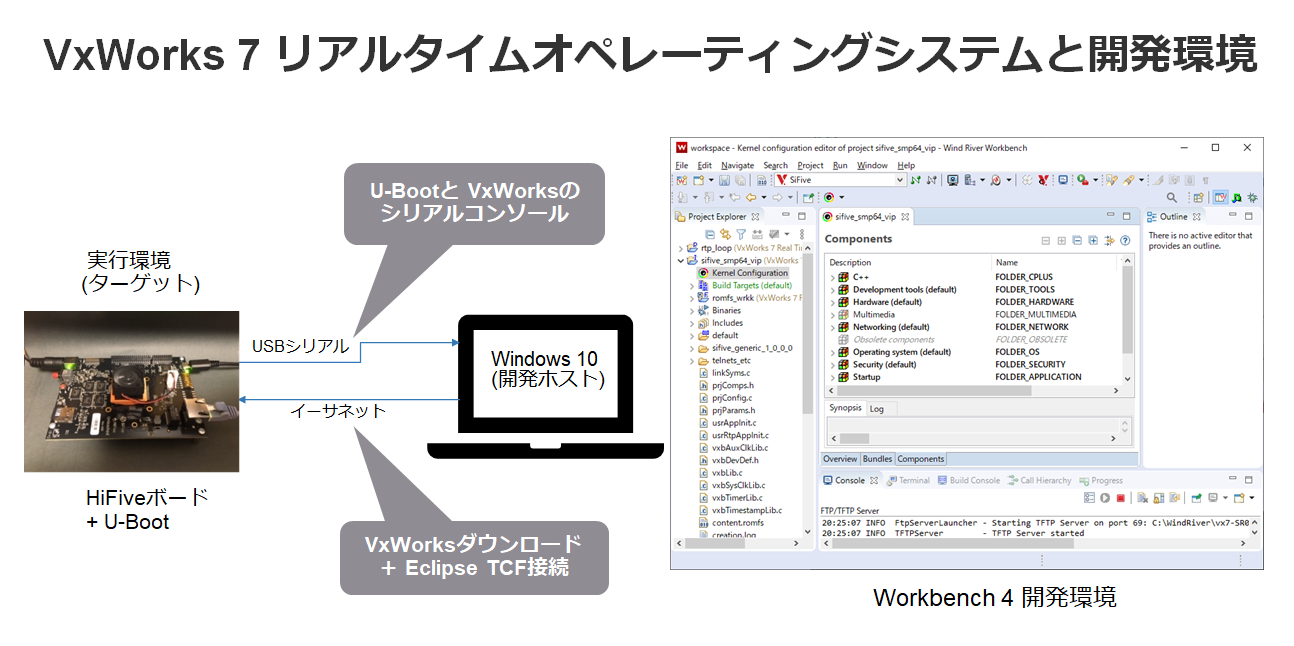Select the Terminal tab
Viewport: 1294px width, 646px height.
click(908, 481)
